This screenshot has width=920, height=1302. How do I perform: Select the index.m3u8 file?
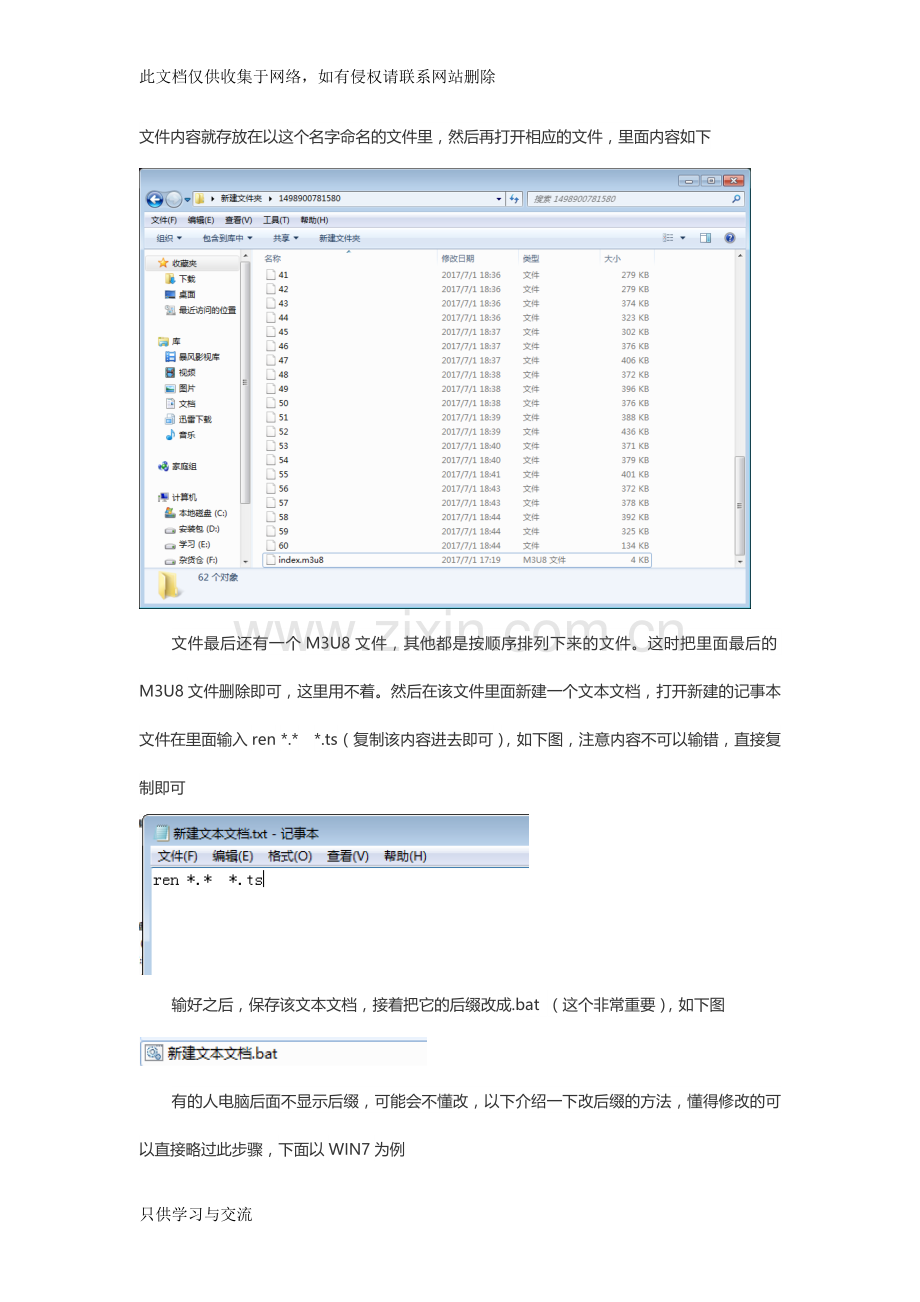coord(300,560)
